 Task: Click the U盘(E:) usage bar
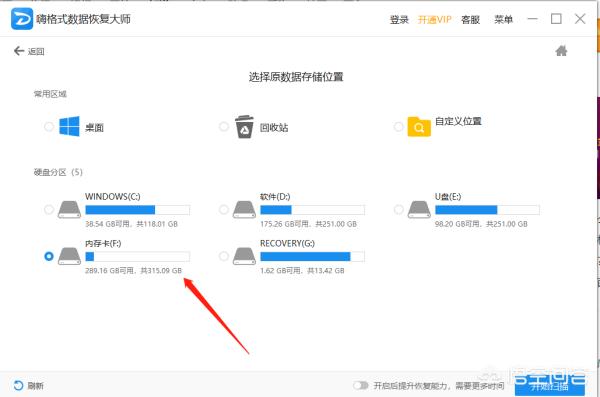click(x=487, y=210)
